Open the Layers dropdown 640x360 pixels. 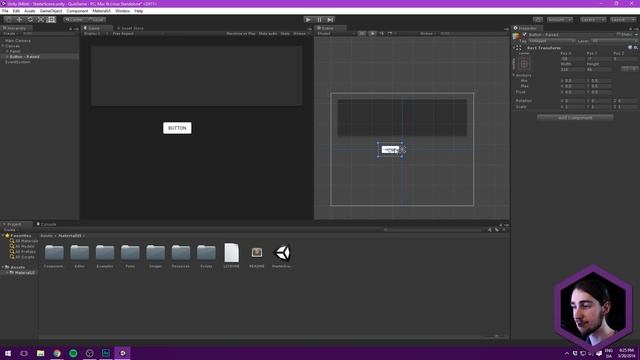pyautogui.click(x=593, y=20)
